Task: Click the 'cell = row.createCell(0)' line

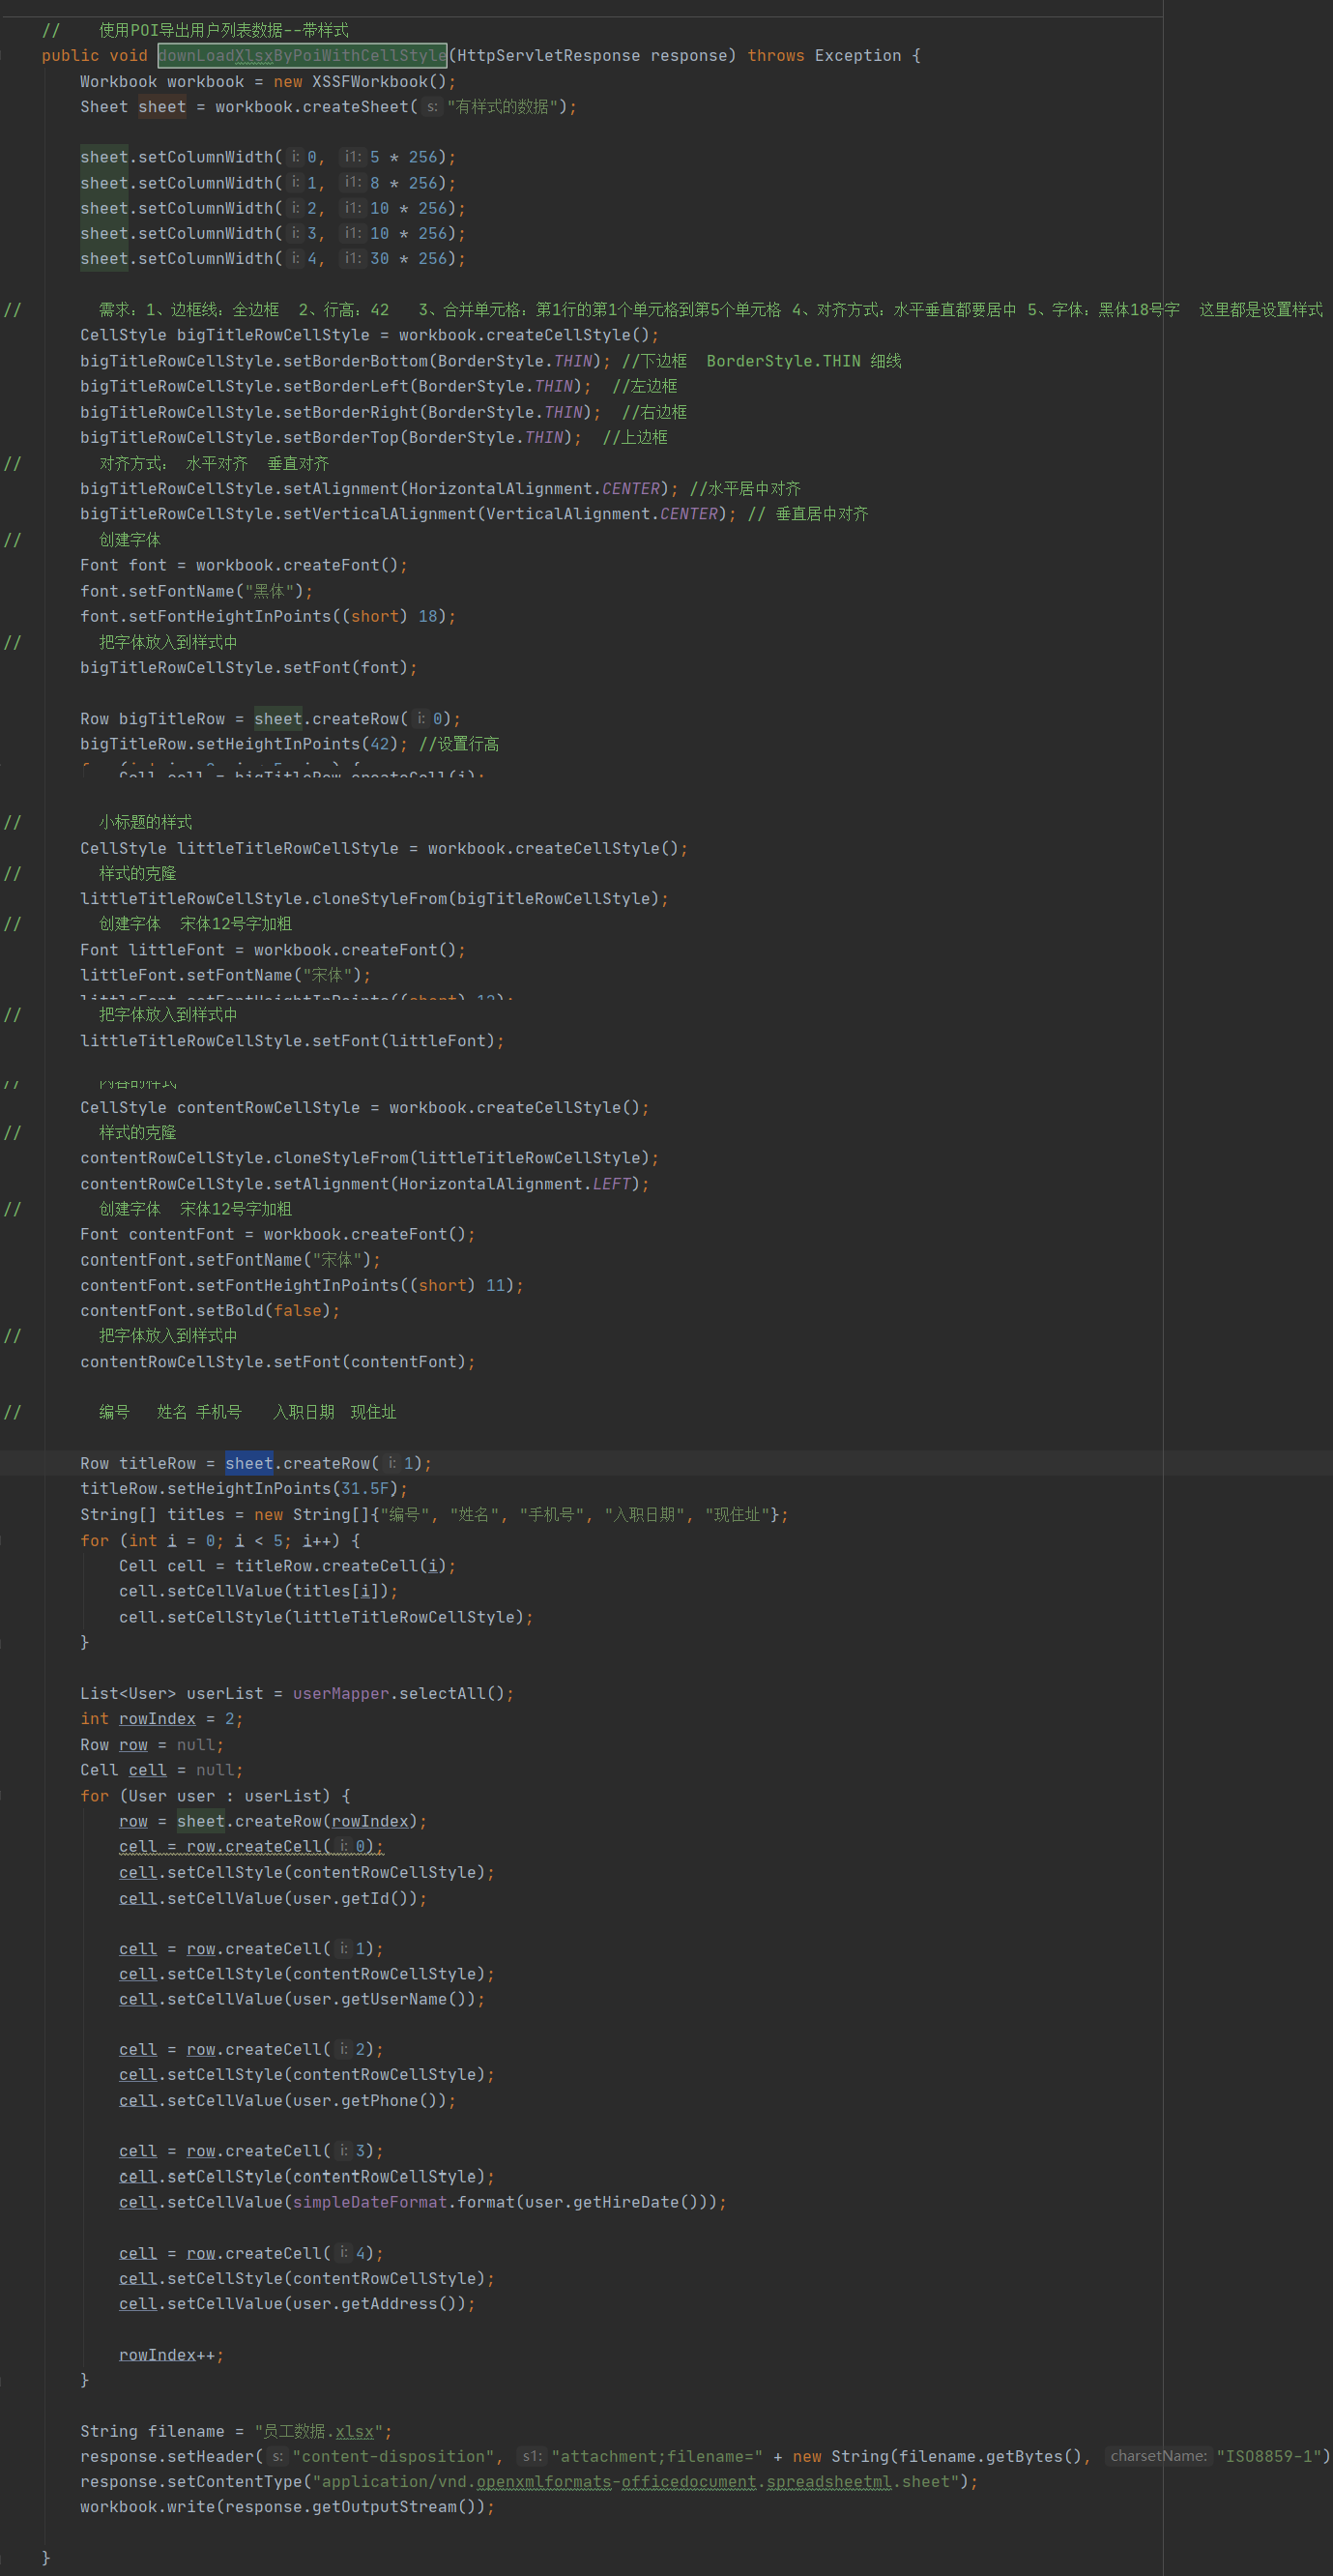Action: (x=251, y=1846)
